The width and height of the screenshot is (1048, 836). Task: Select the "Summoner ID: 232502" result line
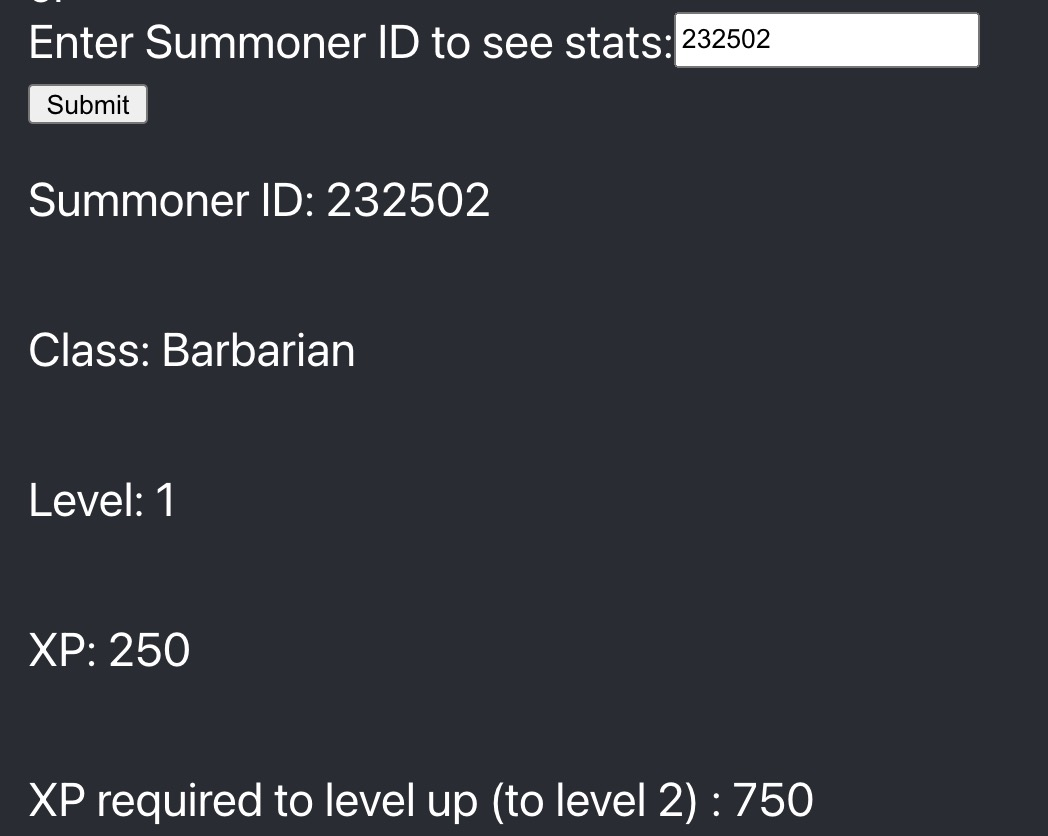[259, 200]
